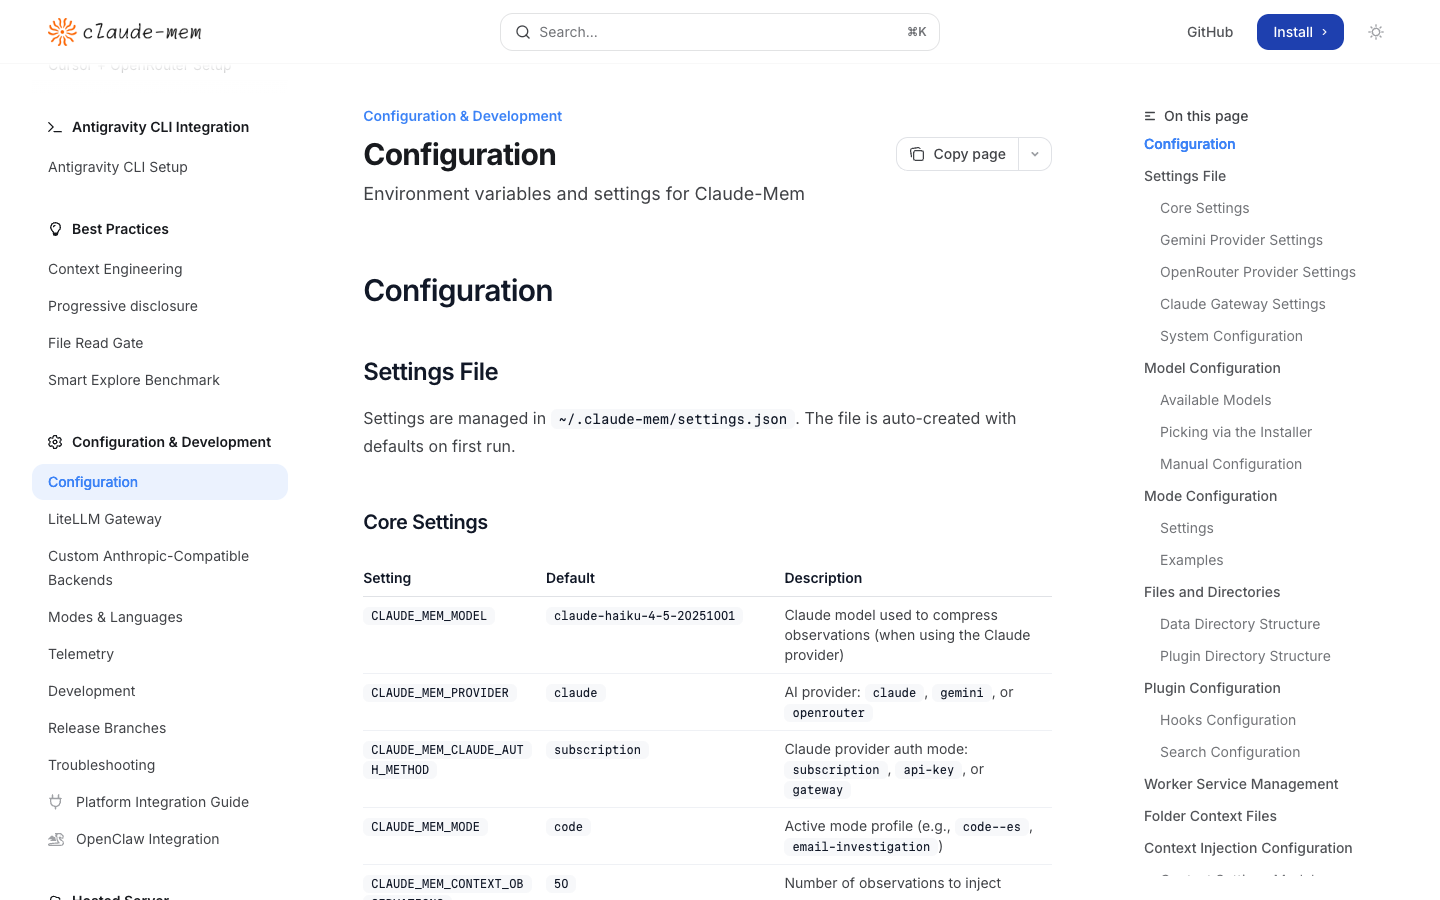Open Troubleshooting page
The image size is (1440, 900).
tap(102, 765)
